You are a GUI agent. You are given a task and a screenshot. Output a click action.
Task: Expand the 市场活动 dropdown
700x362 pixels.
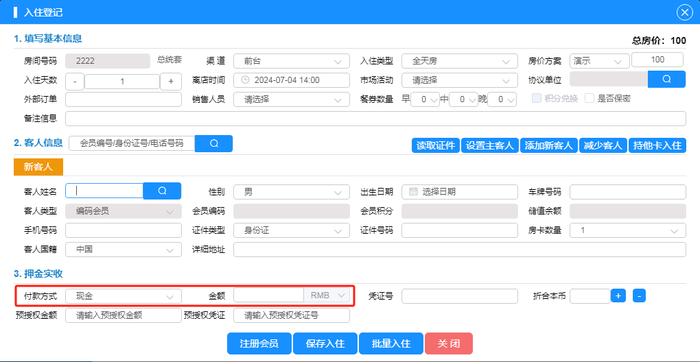tap(459, 80)
